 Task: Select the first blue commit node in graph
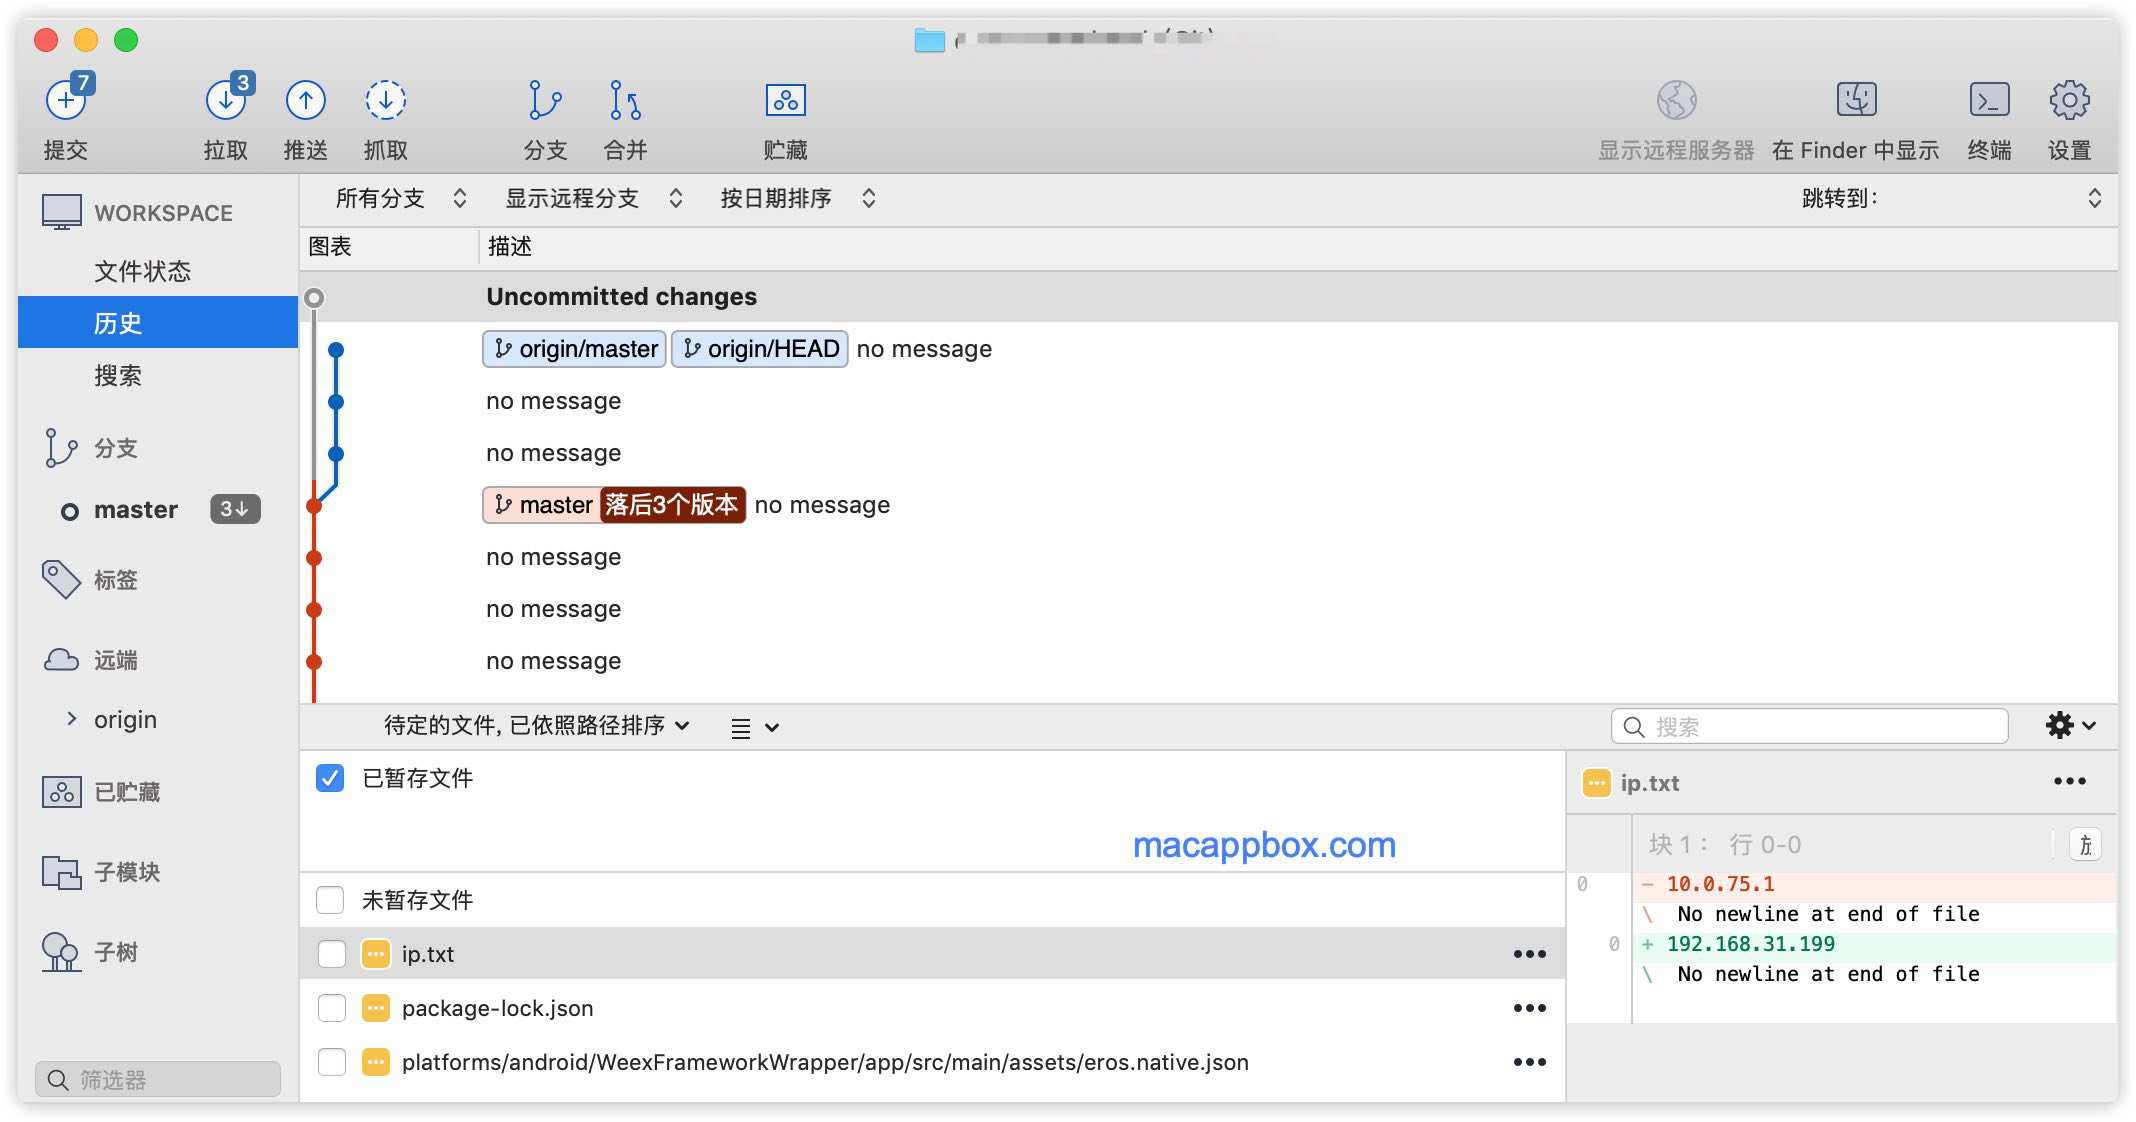[336, 350]
